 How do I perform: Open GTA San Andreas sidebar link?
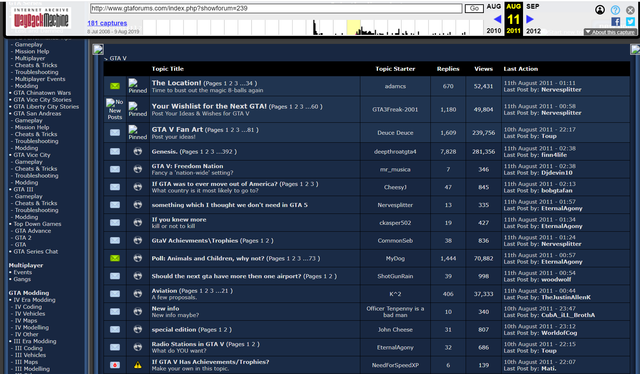[37, 114]
